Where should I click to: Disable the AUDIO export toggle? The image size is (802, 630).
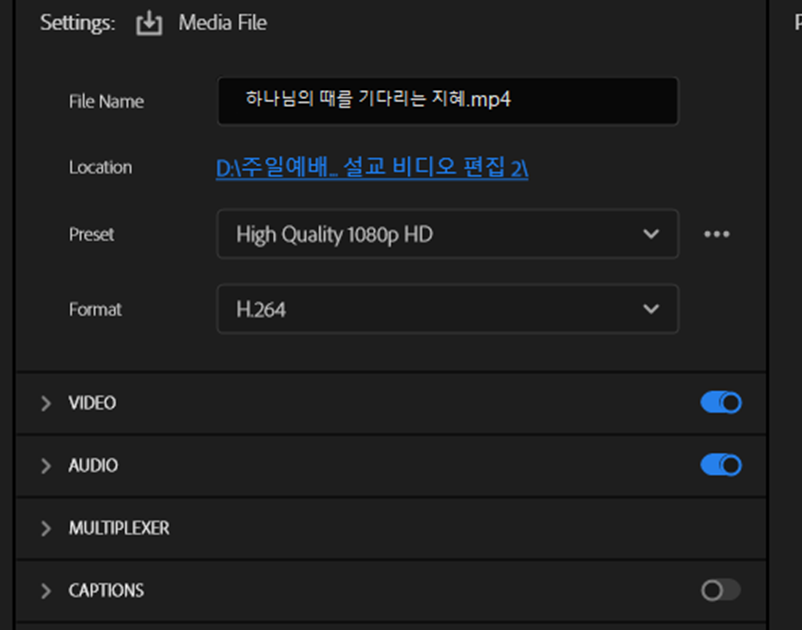click(x=720, y=466)
